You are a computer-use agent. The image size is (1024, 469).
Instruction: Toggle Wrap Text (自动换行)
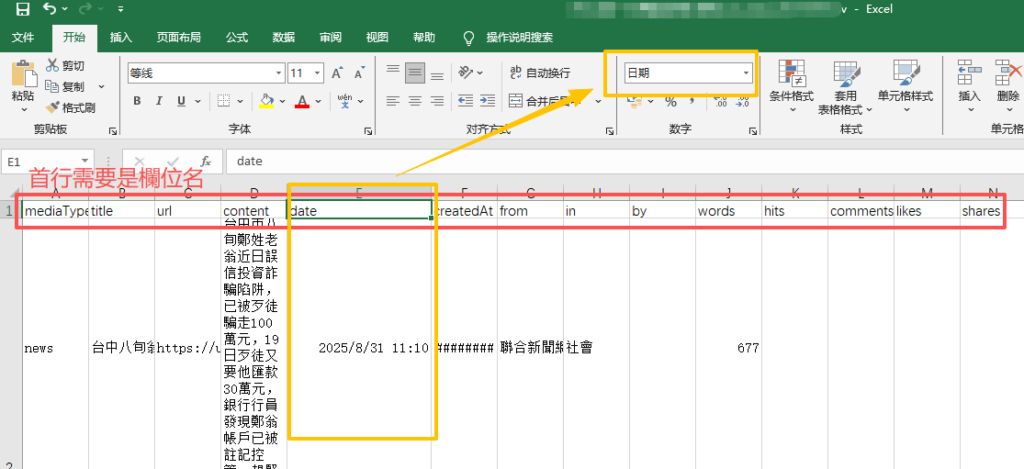[x=540, y=73]
